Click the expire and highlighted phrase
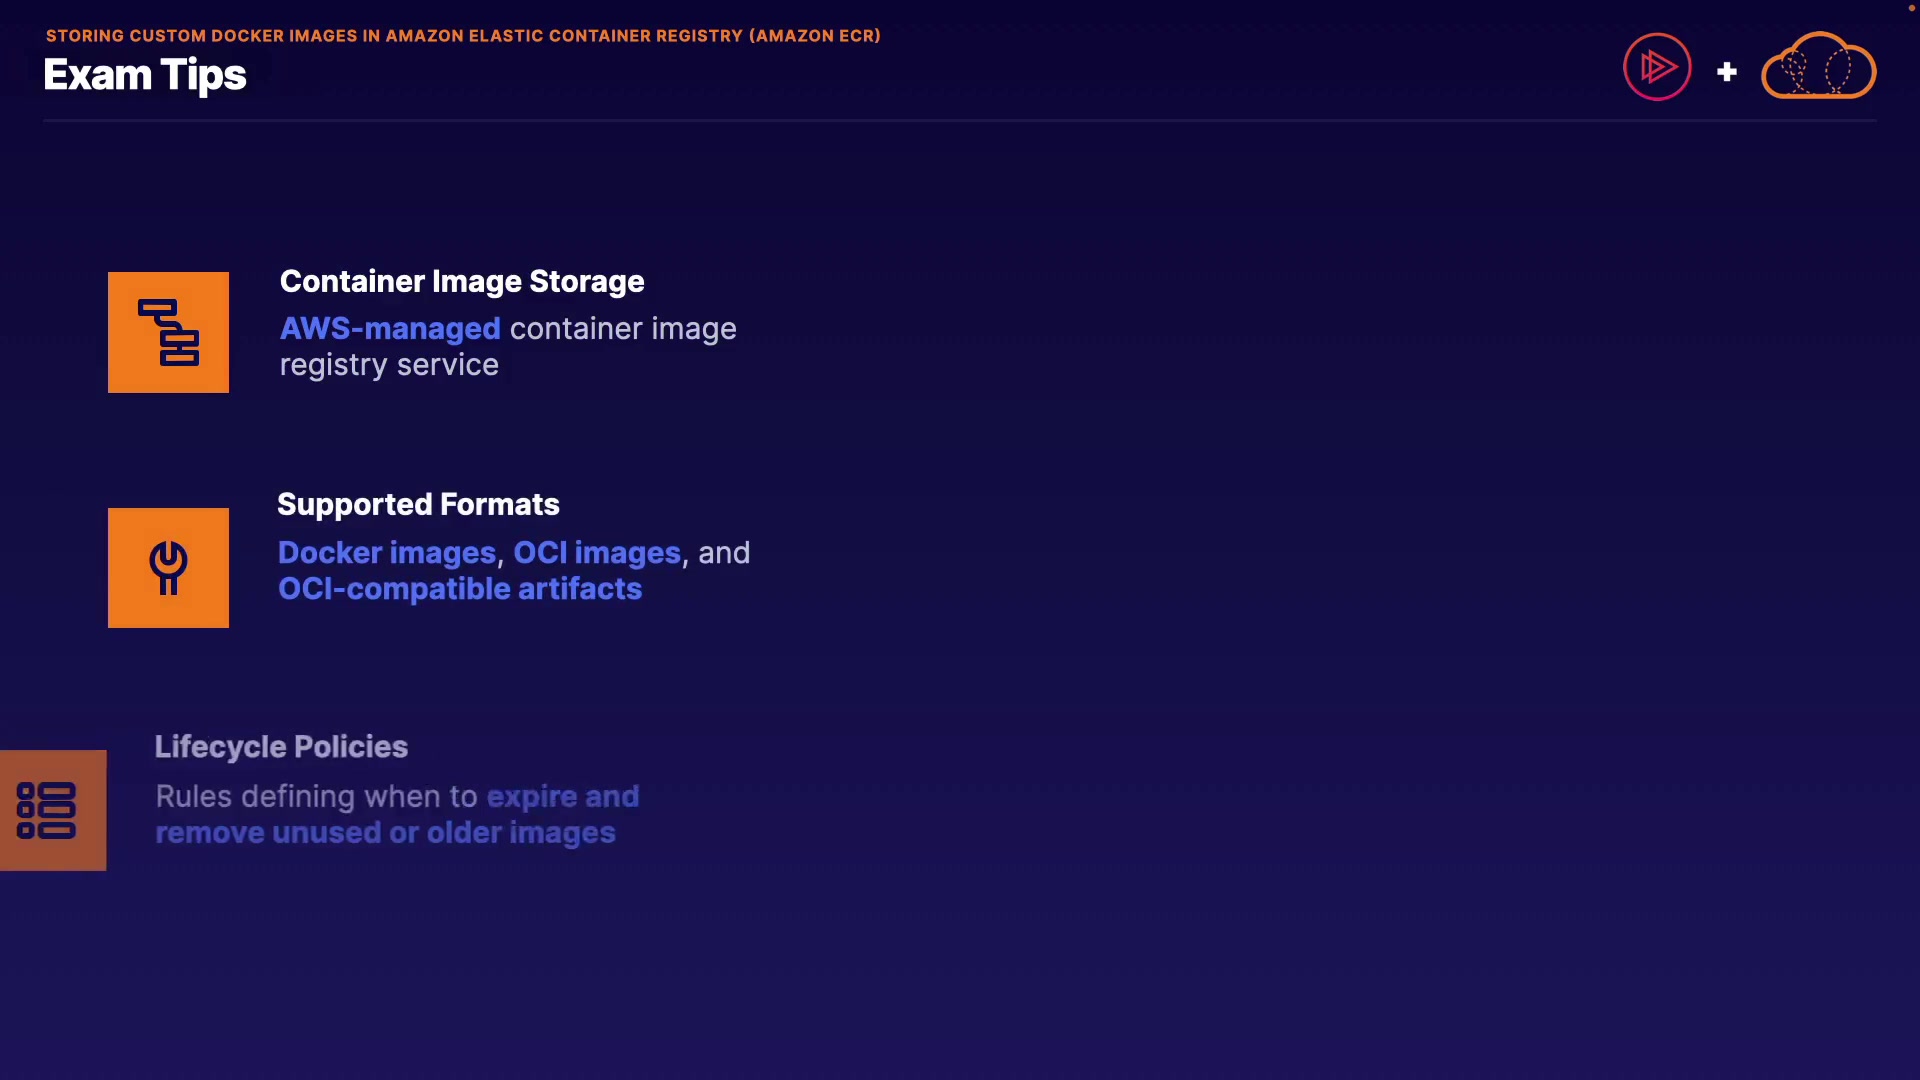Viewport: 1920px width, 1080px height. pos(563,797)
